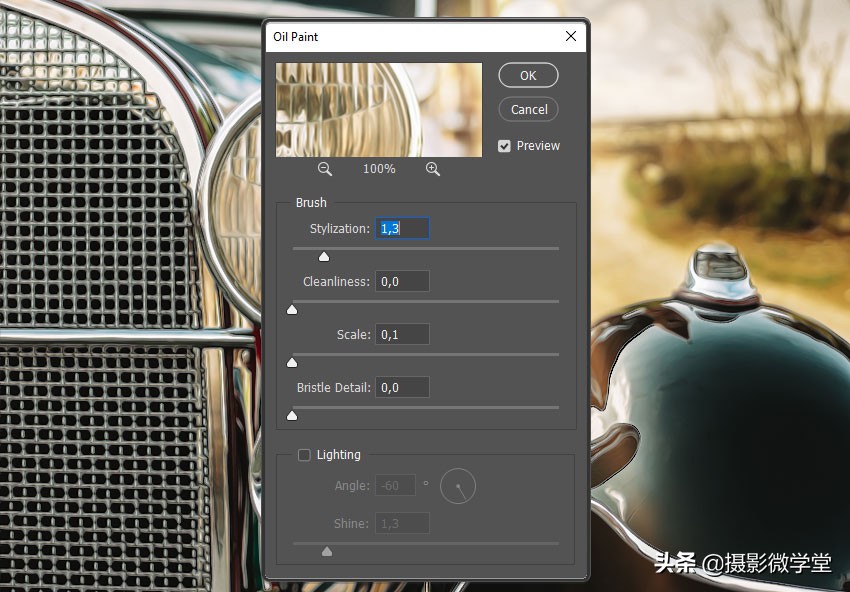Close the Oil Paint dialog
Image resolution: width=850 pixels, height=592 pixels.
pos(571,36)
